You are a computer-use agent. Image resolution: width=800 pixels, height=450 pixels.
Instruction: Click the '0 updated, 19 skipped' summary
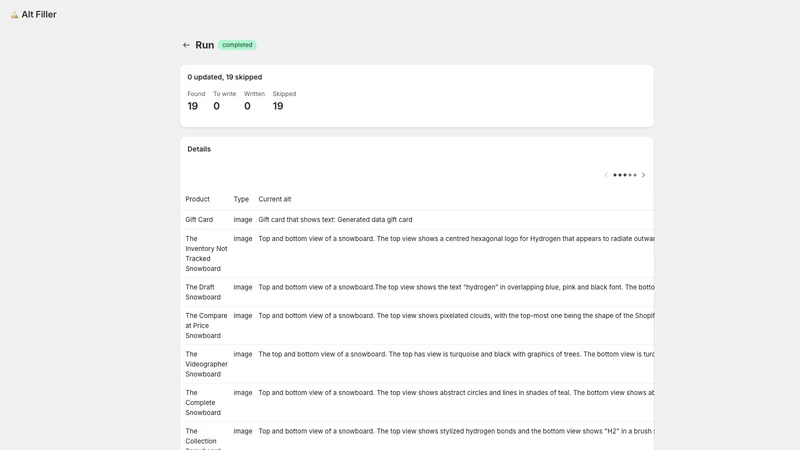(x=224, y=77)
